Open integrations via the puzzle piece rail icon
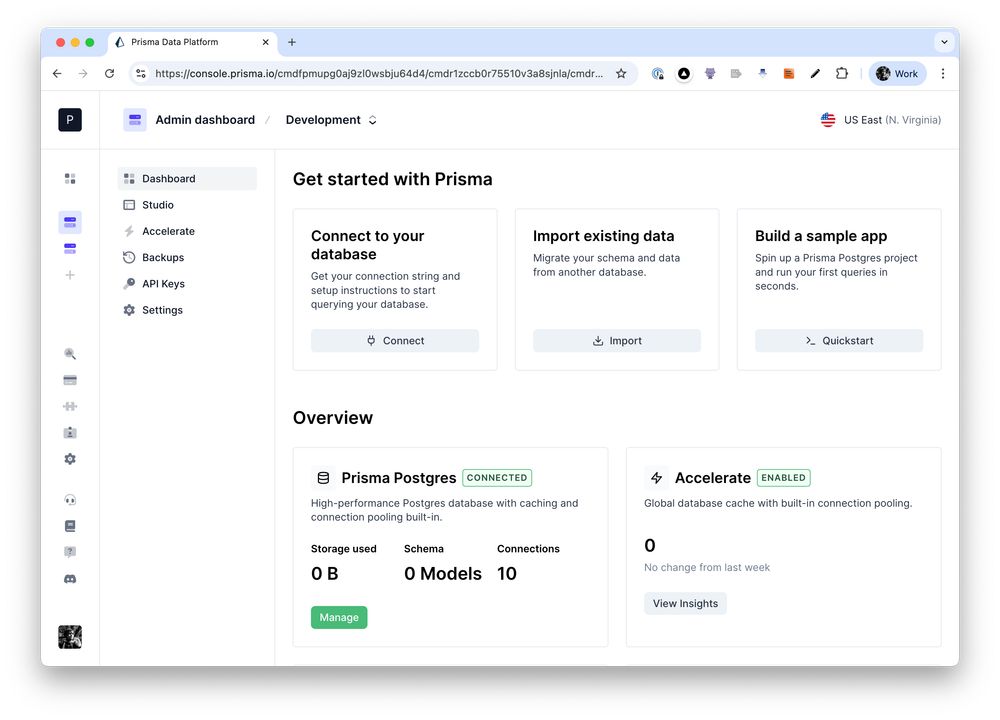Screen dimensions: 1000x720 (70, 406)
